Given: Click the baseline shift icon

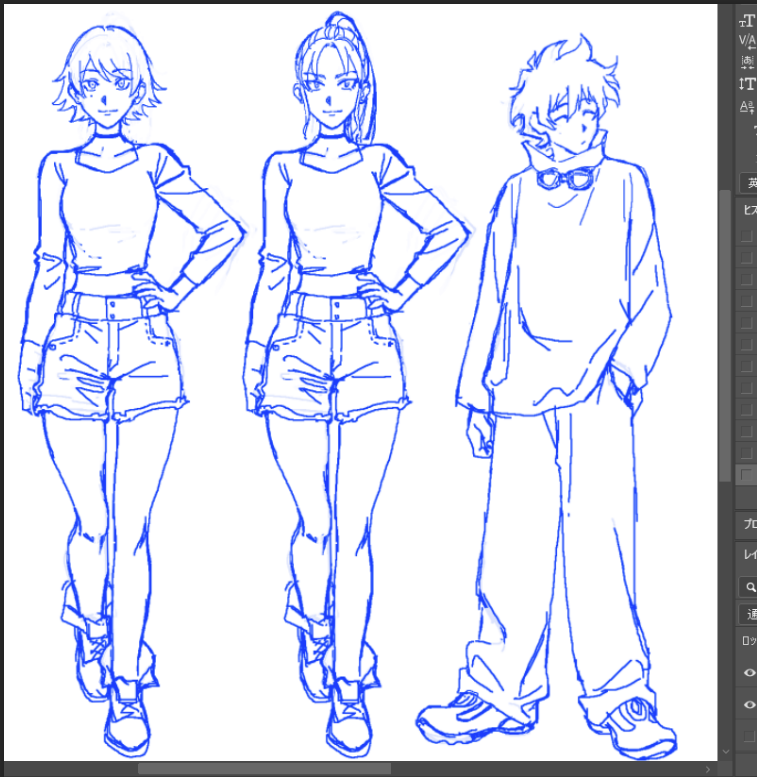Looking at the screenshot, I should coord(747,106).
